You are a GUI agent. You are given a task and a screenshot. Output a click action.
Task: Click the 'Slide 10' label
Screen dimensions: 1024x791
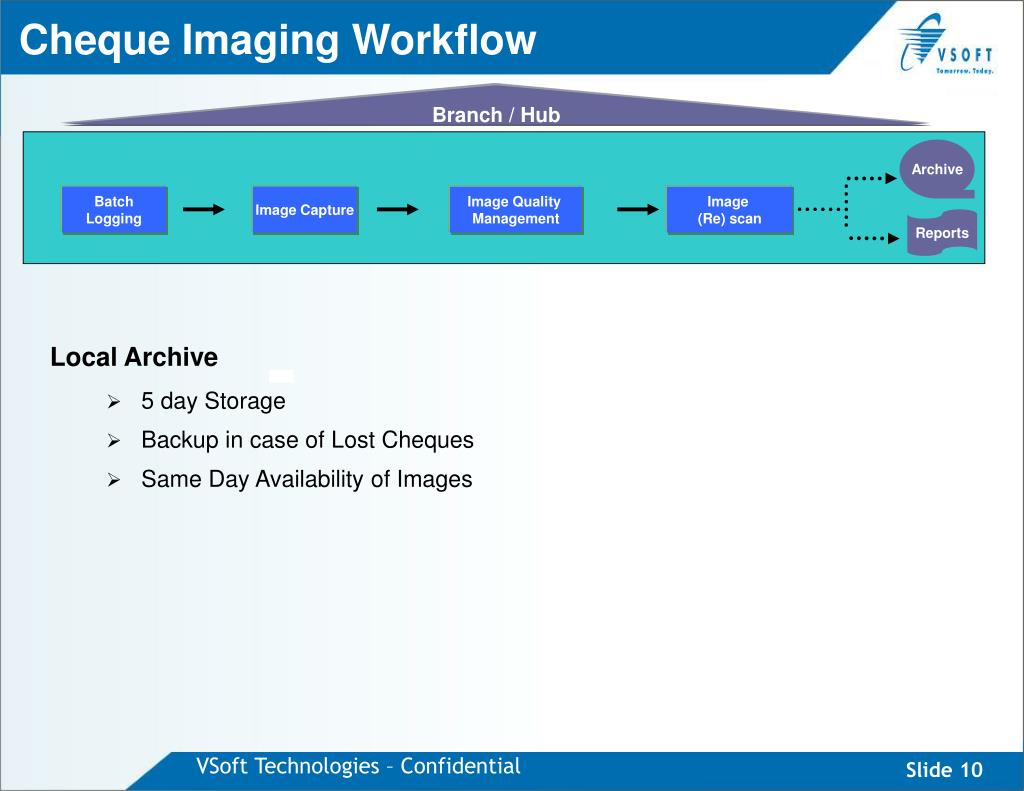(944, 769)
